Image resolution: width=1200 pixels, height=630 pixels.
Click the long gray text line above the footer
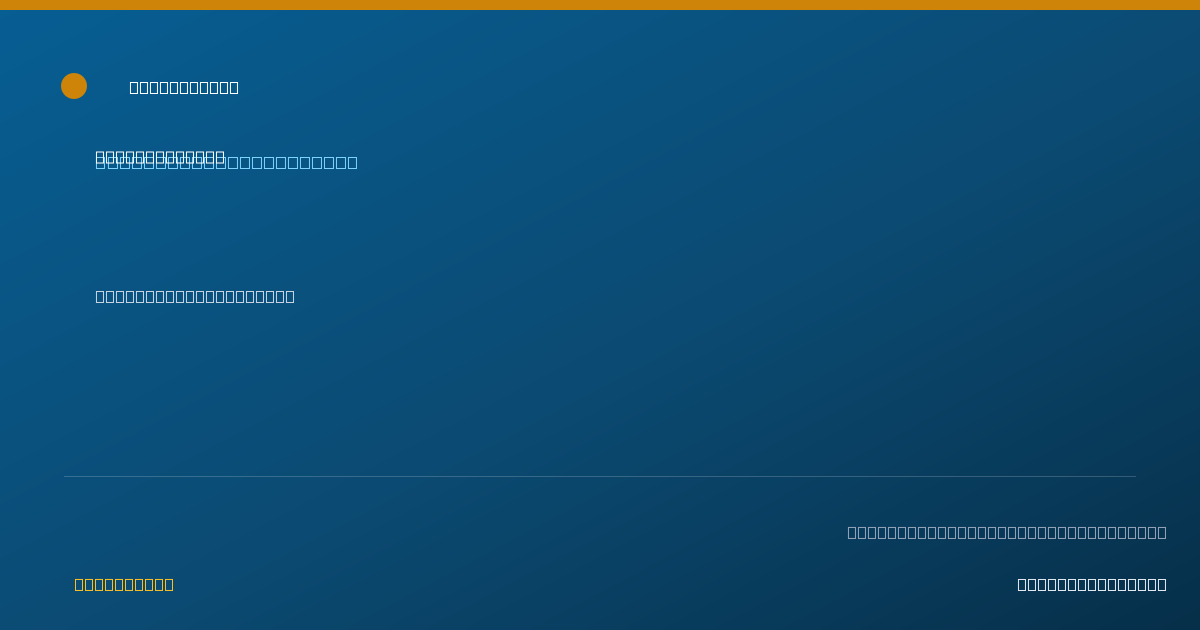coord(1007,532)
